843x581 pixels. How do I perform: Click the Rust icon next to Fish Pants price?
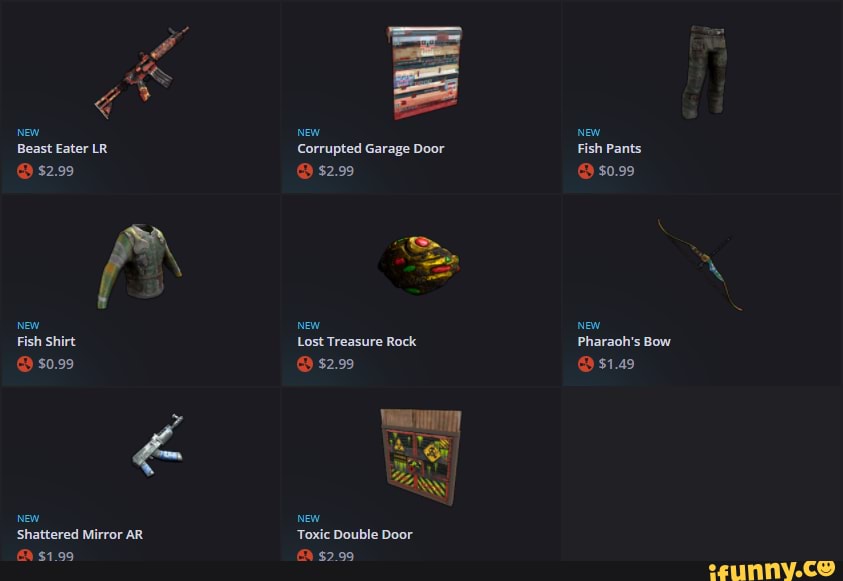click(x=585, y=171)
